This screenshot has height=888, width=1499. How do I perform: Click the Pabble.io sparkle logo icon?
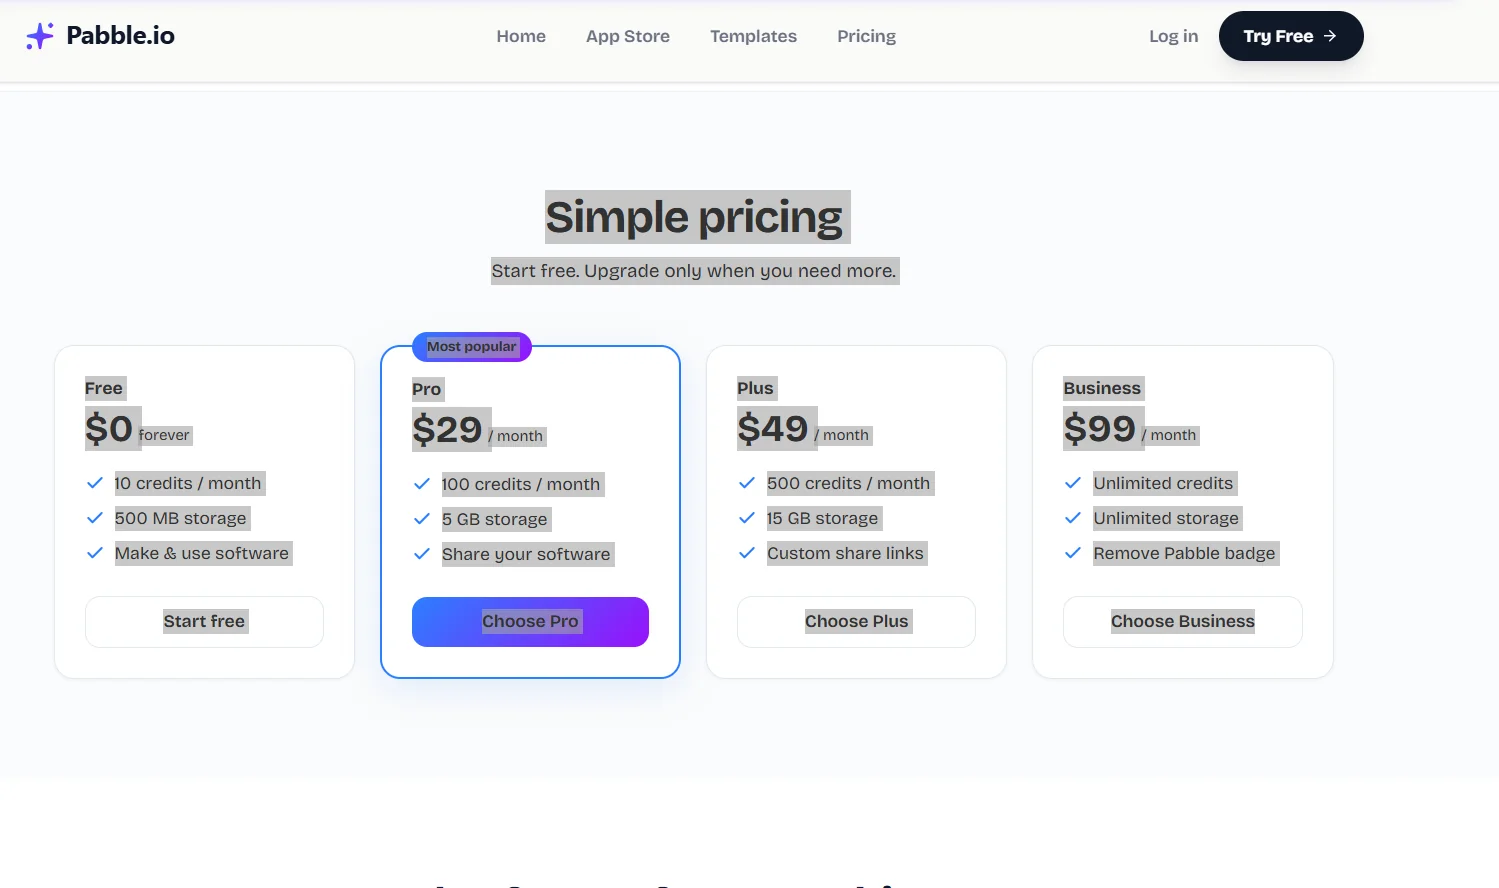(40, 36)
